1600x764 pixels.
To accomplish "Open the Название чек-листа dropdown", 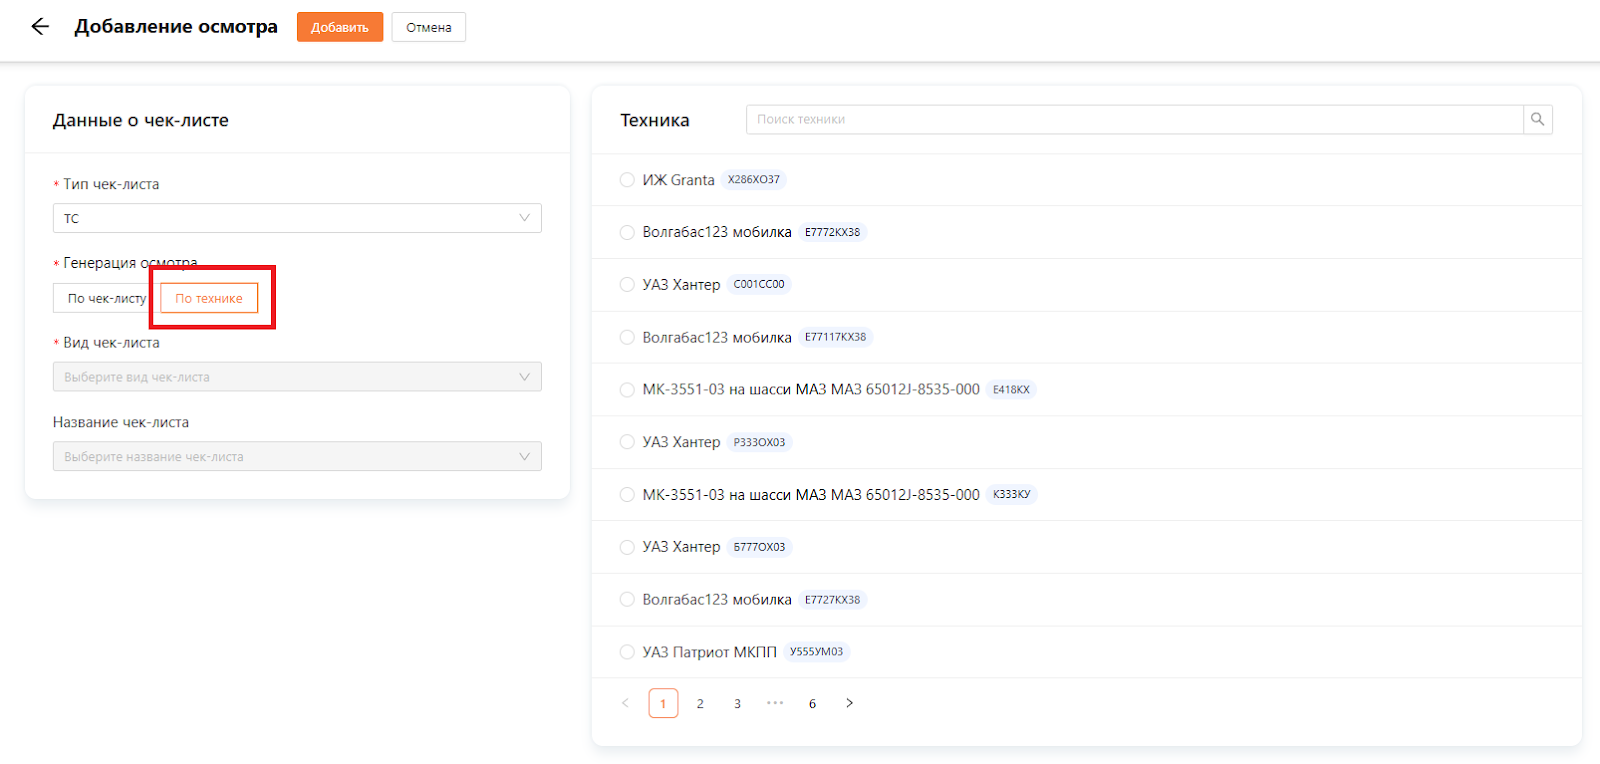I will pyautogui.click(x=297, y=457).
